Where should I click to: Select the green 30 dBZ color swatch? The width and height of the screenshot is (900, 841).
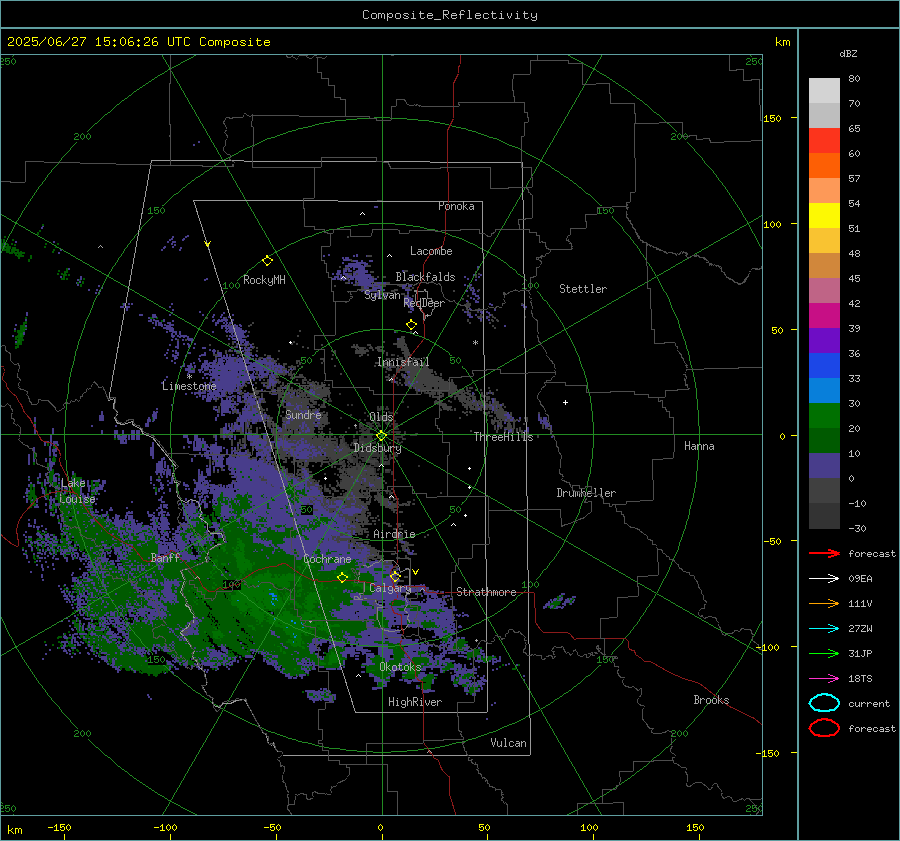[824, 415]
